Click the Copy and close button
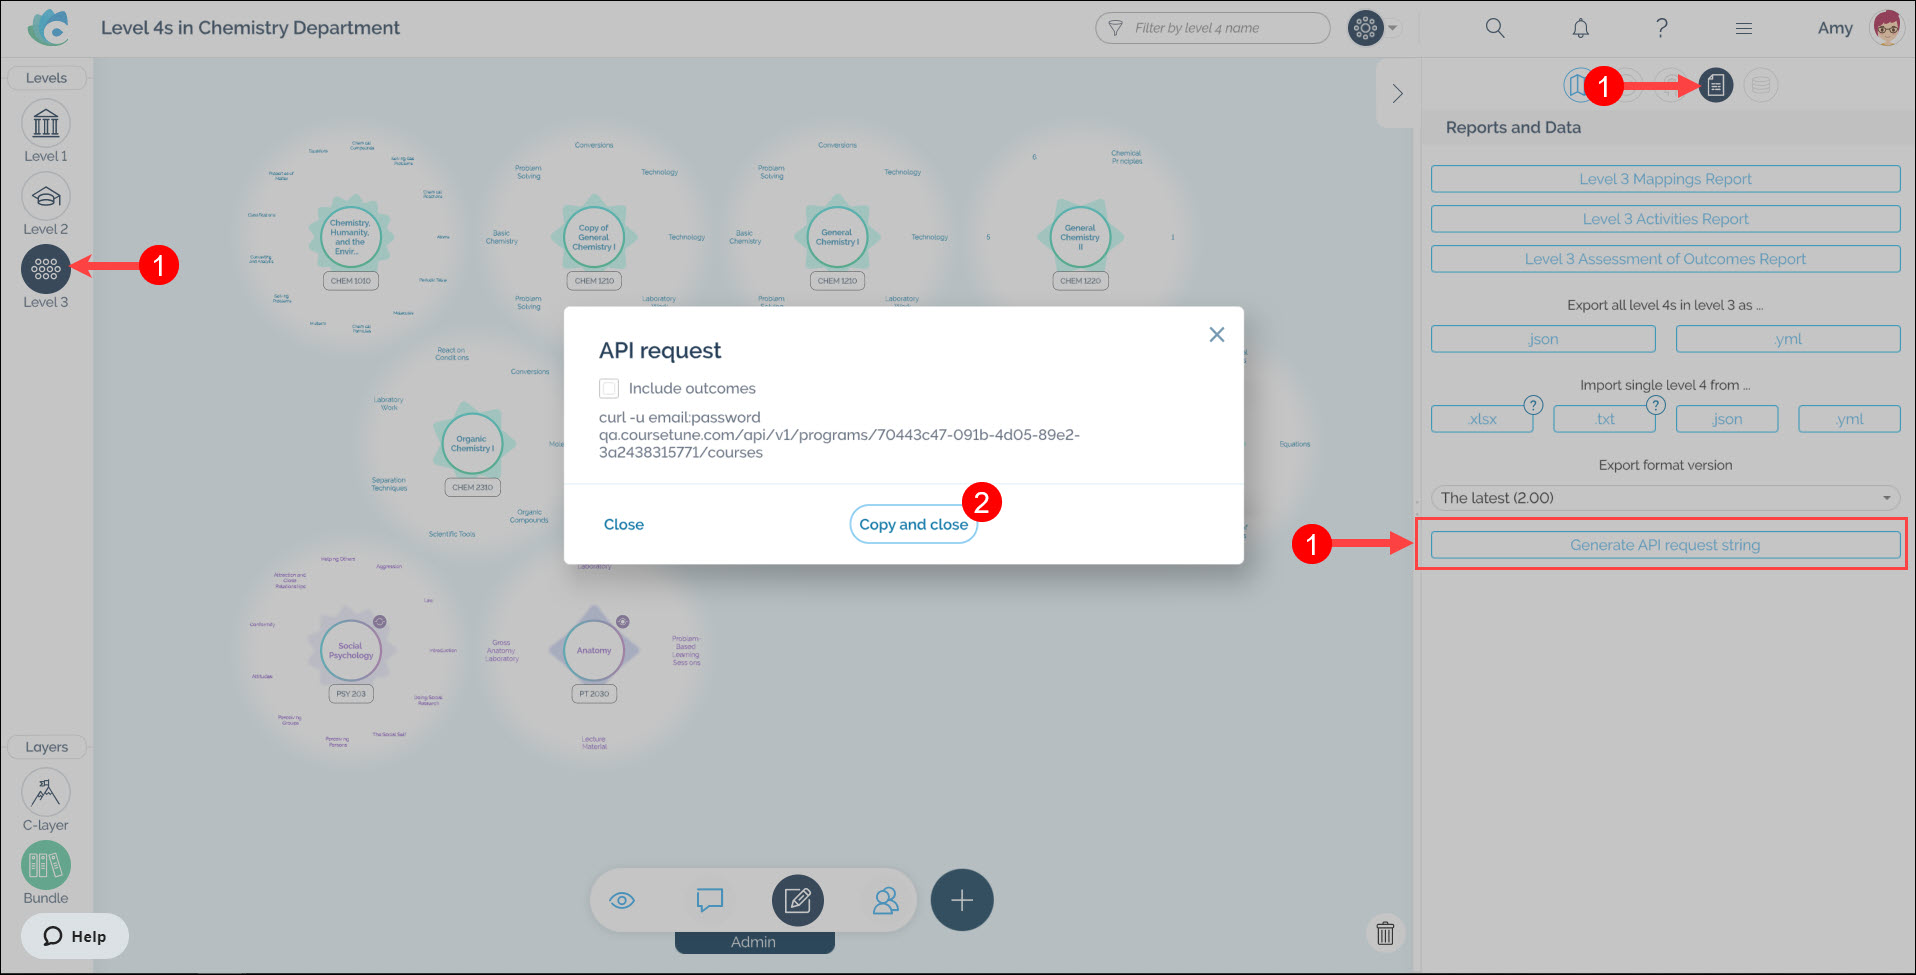The height and width of the screenshot is (975, 1916). (913, 524)
